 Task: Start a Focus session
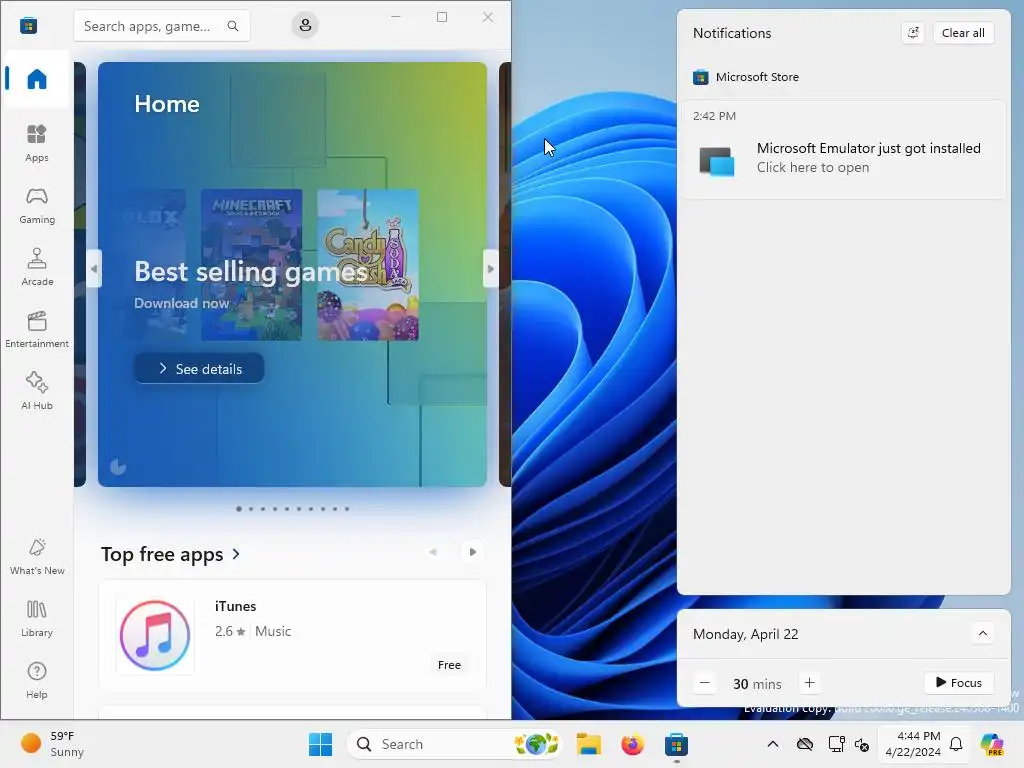tap(959, 682)
